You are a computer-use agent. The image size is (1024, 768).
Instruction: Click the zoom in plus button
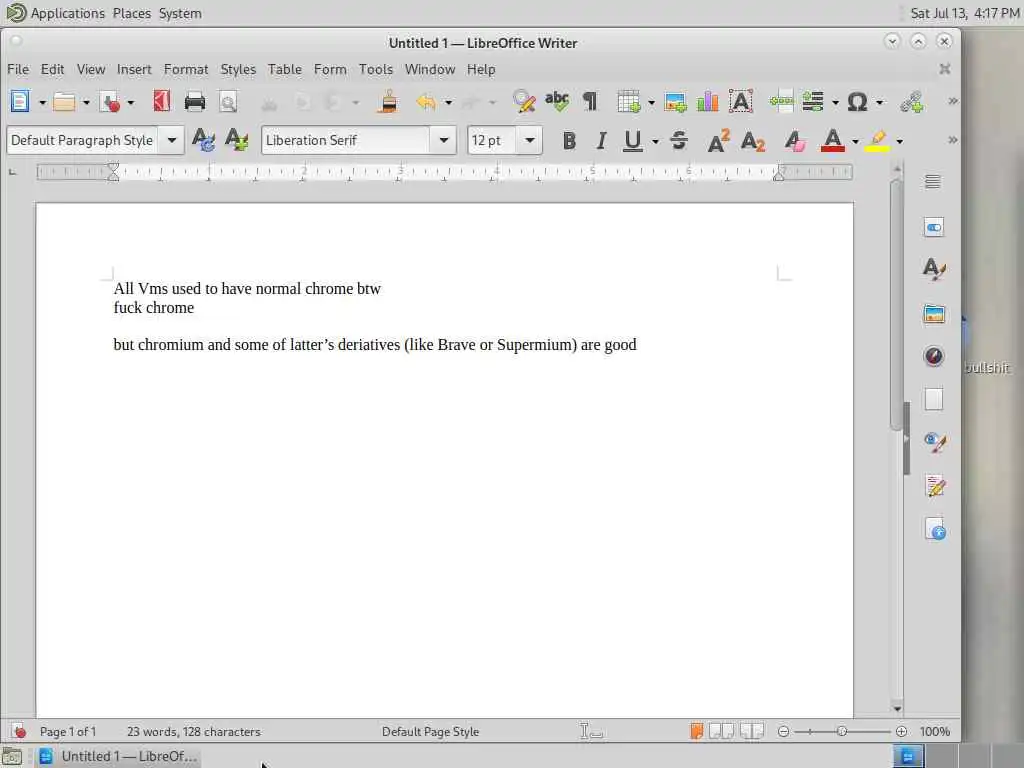[901, 731]
